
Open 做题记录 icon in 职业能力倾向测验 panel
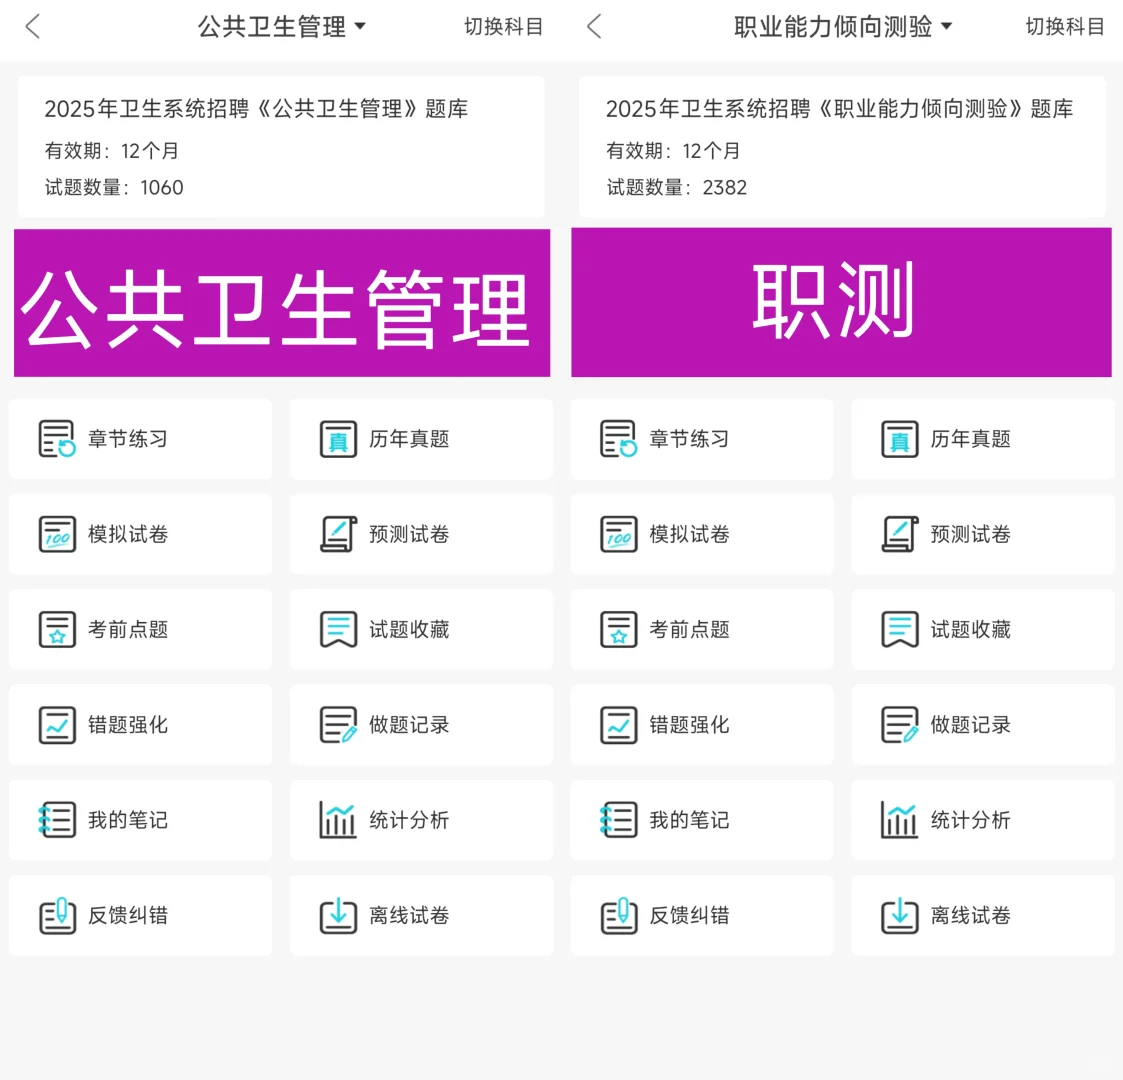point(900,725)
